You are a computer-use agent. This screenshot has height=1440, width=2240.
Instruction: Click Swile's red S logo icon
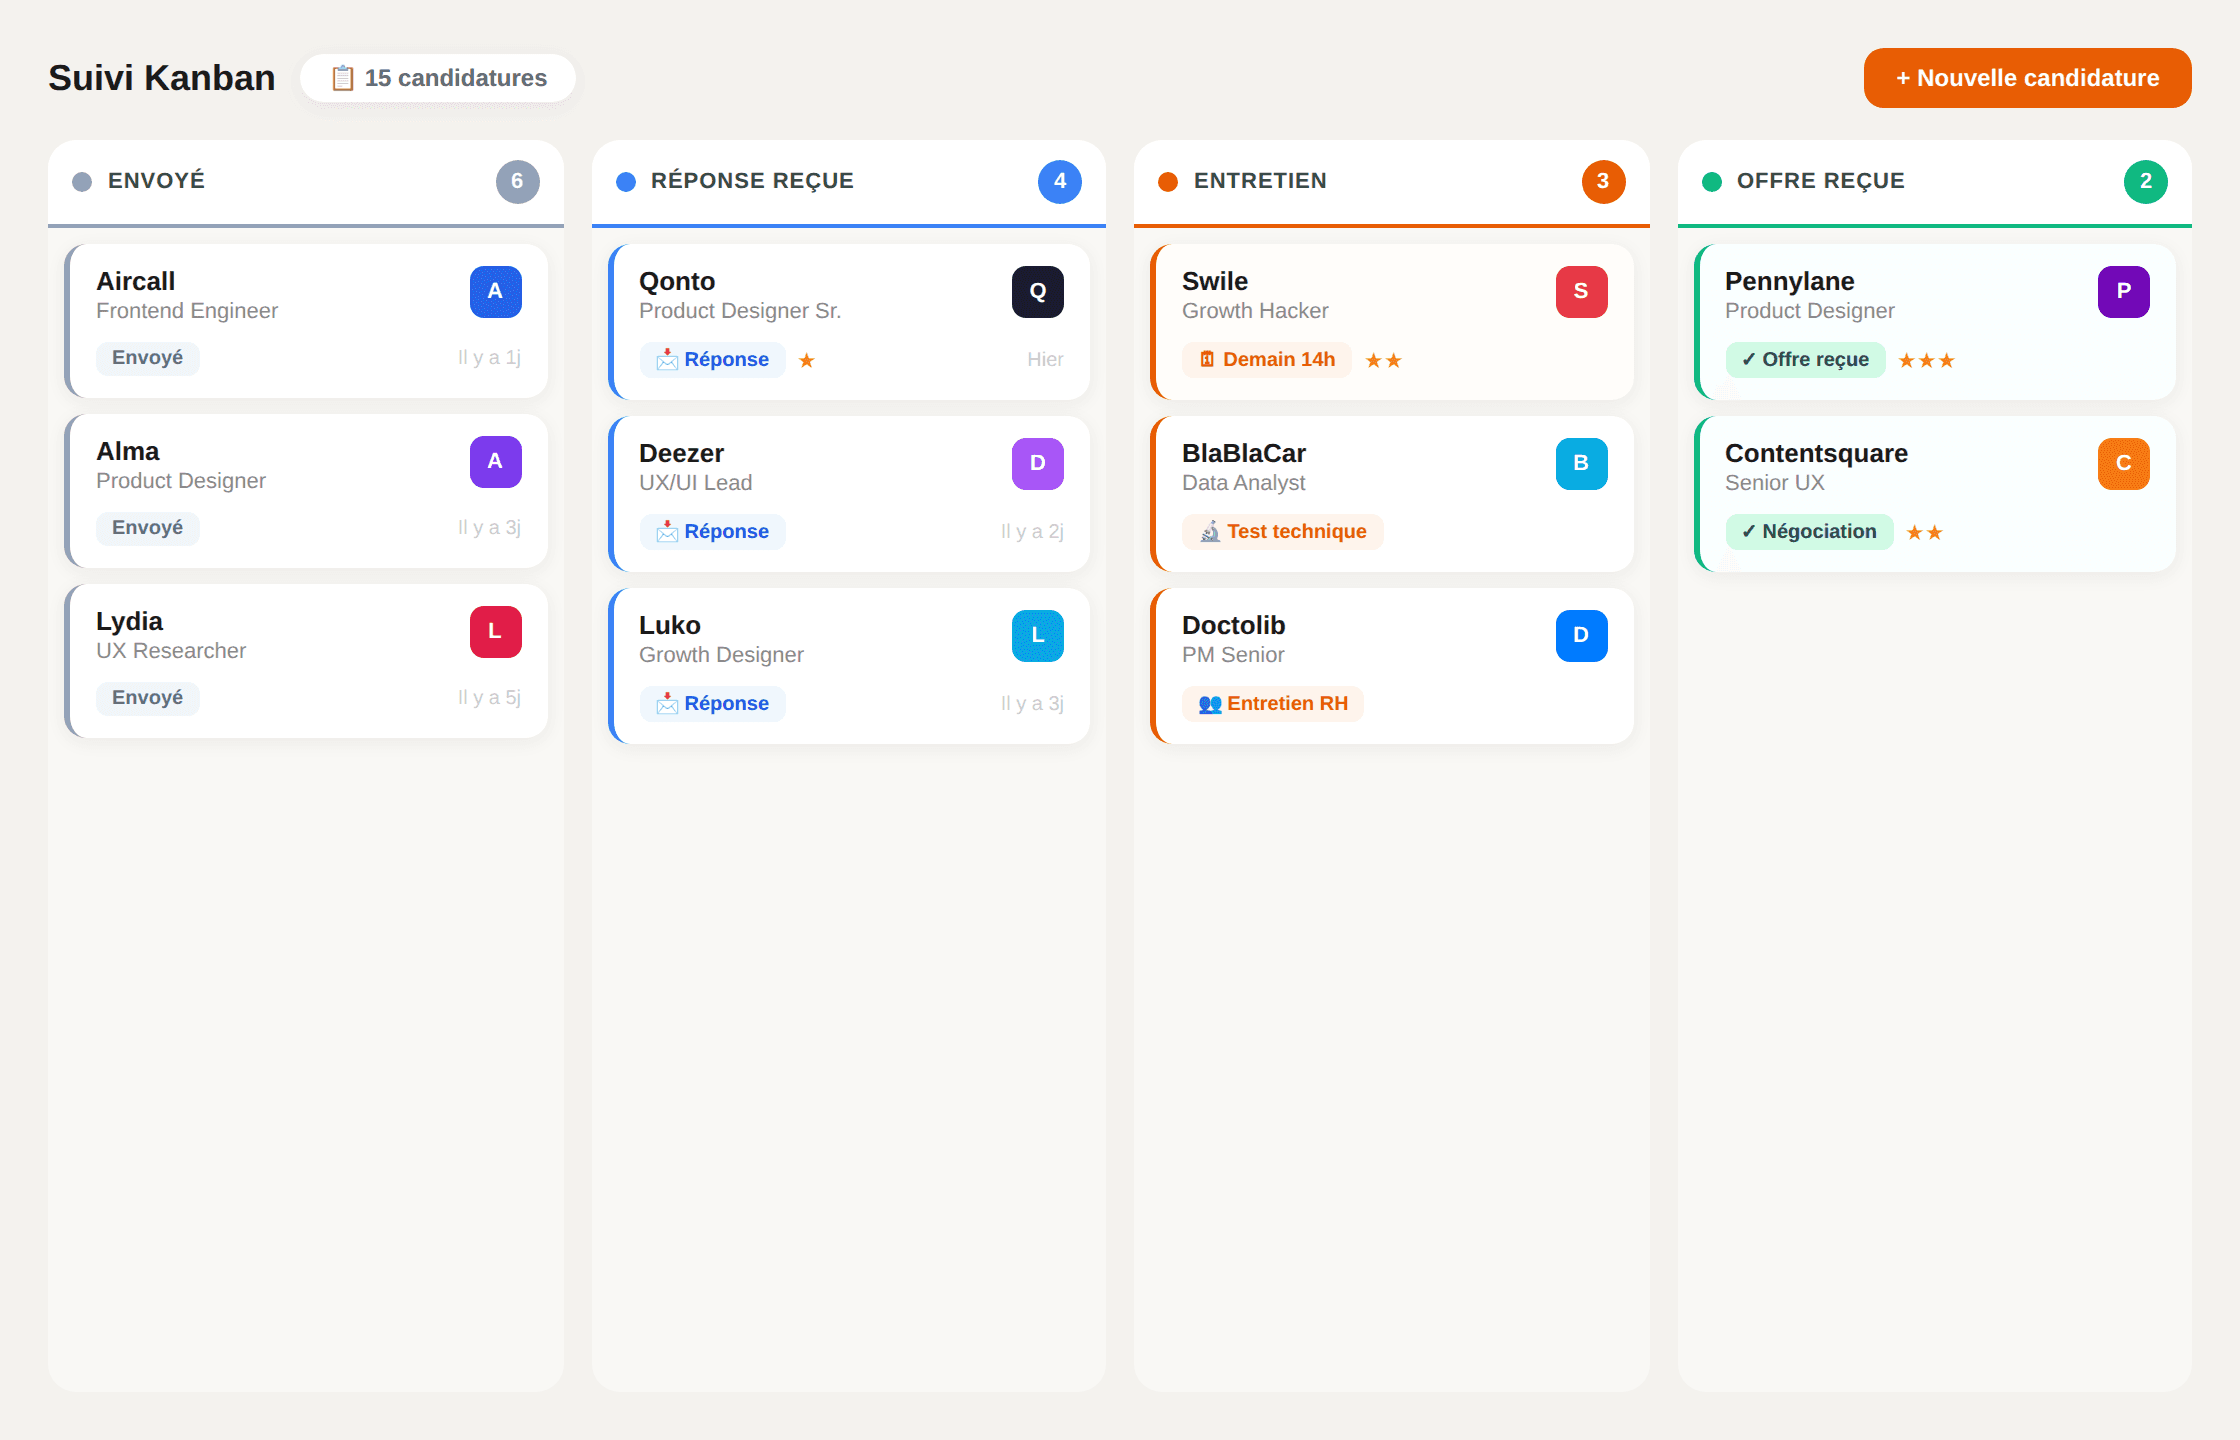pos(1581,291)
